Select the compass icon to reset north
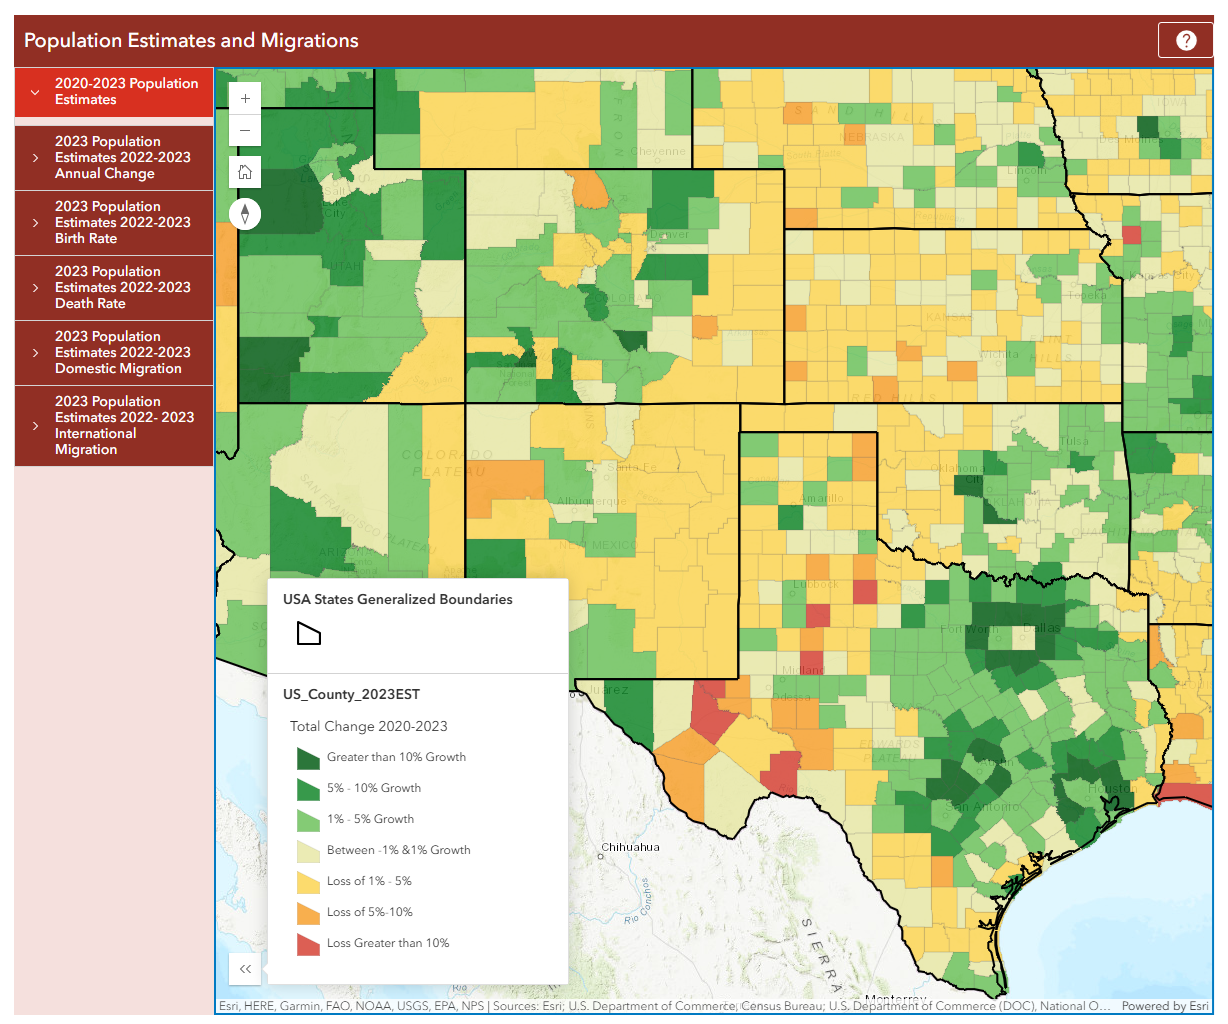Image resolution: width=1228 pixels, height=1024 pixels. point(245,213)
